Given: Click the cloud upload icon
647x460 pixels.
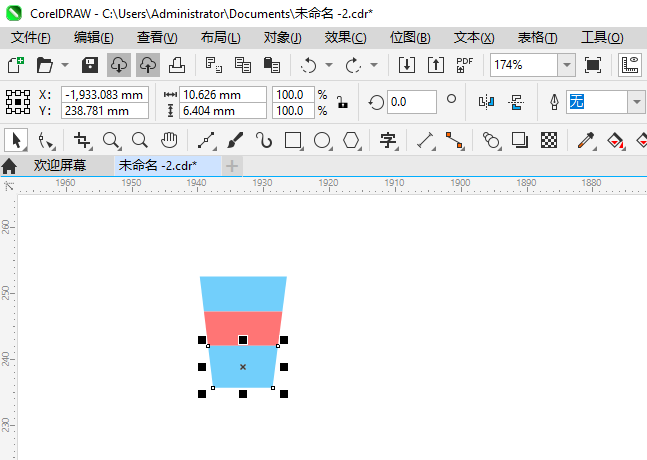Looking at the screenshot, I should [148, 65].
